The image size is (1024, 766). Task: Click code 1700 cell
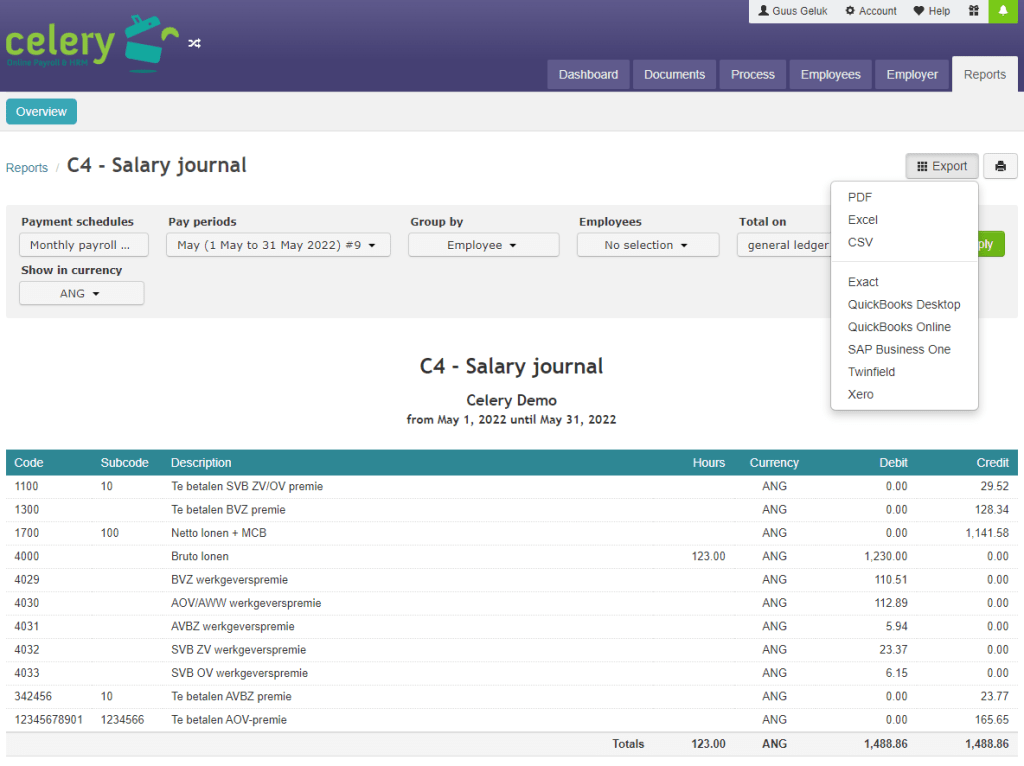point(27,534)
